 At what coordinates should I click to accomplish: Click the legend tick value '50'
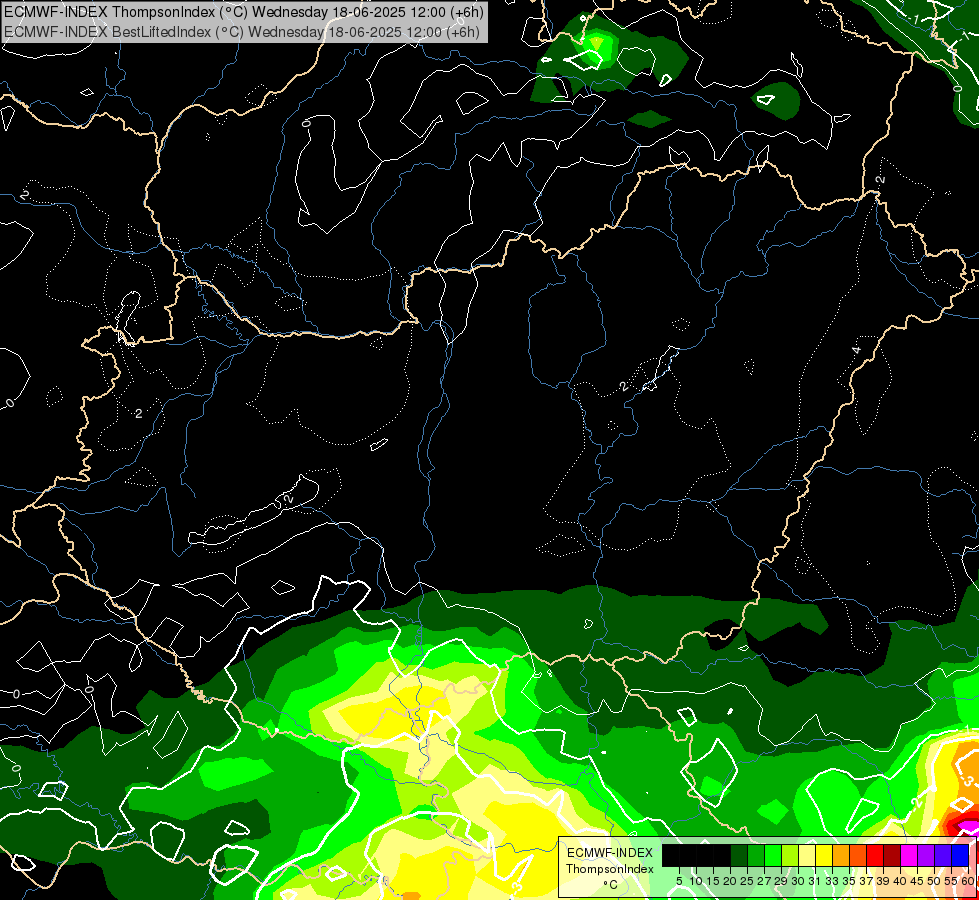pos(934,881)
